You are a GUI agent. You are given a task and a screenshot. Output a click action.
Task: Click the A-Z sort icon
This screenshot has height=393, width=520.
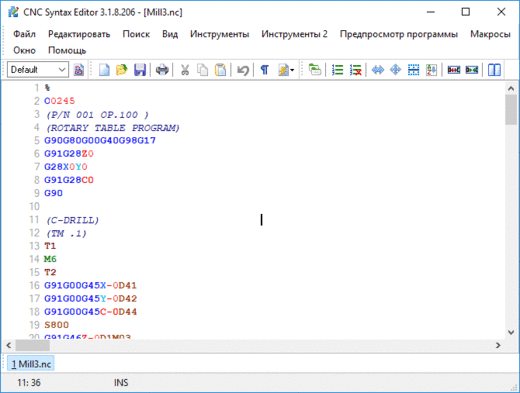click(431, 70)
